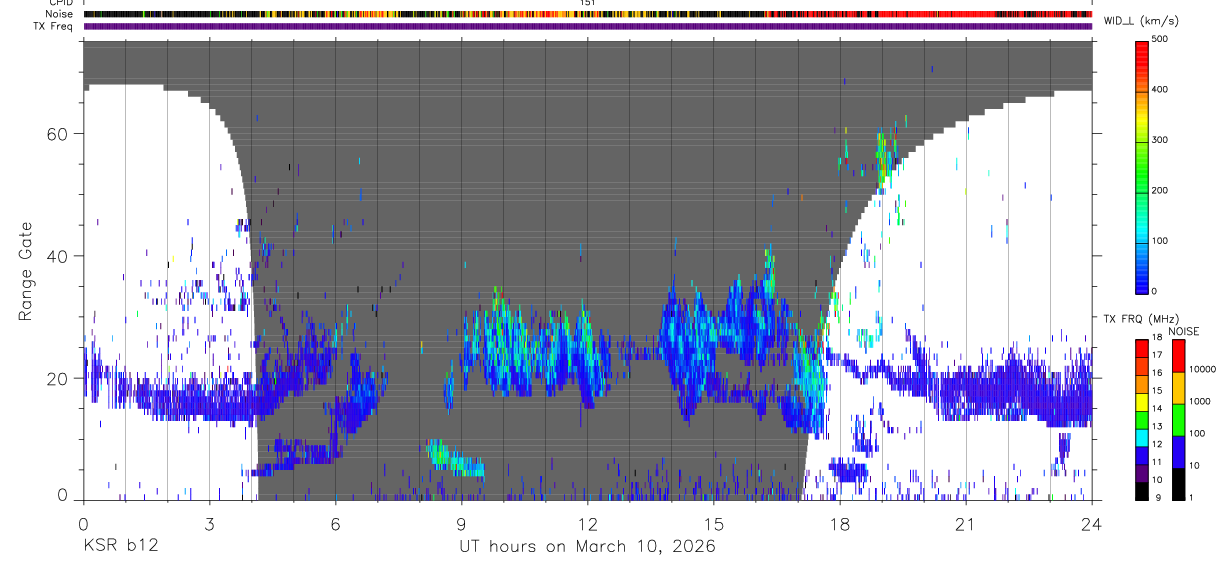Select the green swatch in the NOISE legend
The height and width of the screenshot is (567, 1228).
point(1178,420)
